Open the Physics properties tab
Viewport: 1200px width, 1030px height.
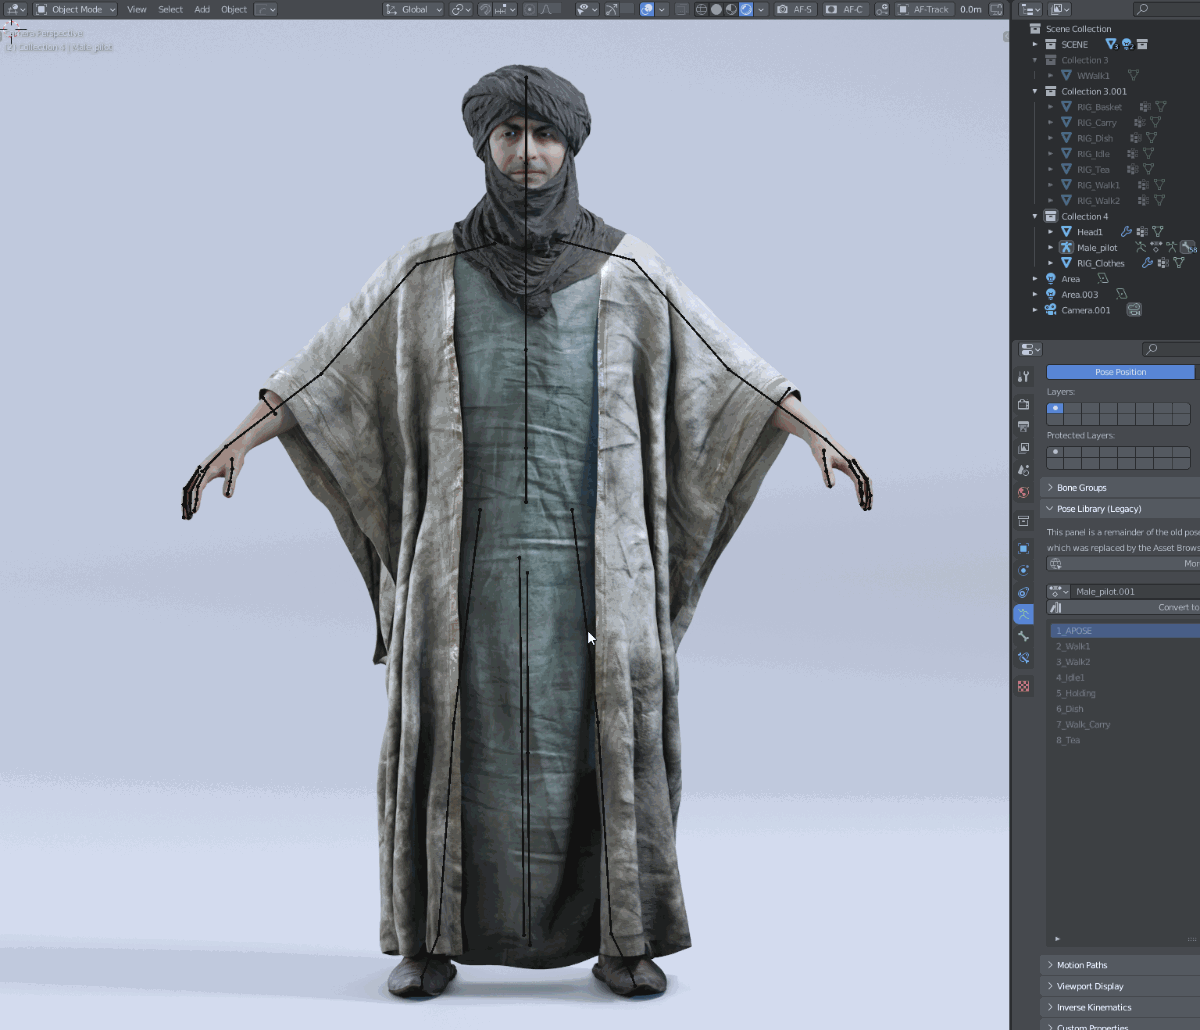pyautogui.click(x=1023, y=570)
